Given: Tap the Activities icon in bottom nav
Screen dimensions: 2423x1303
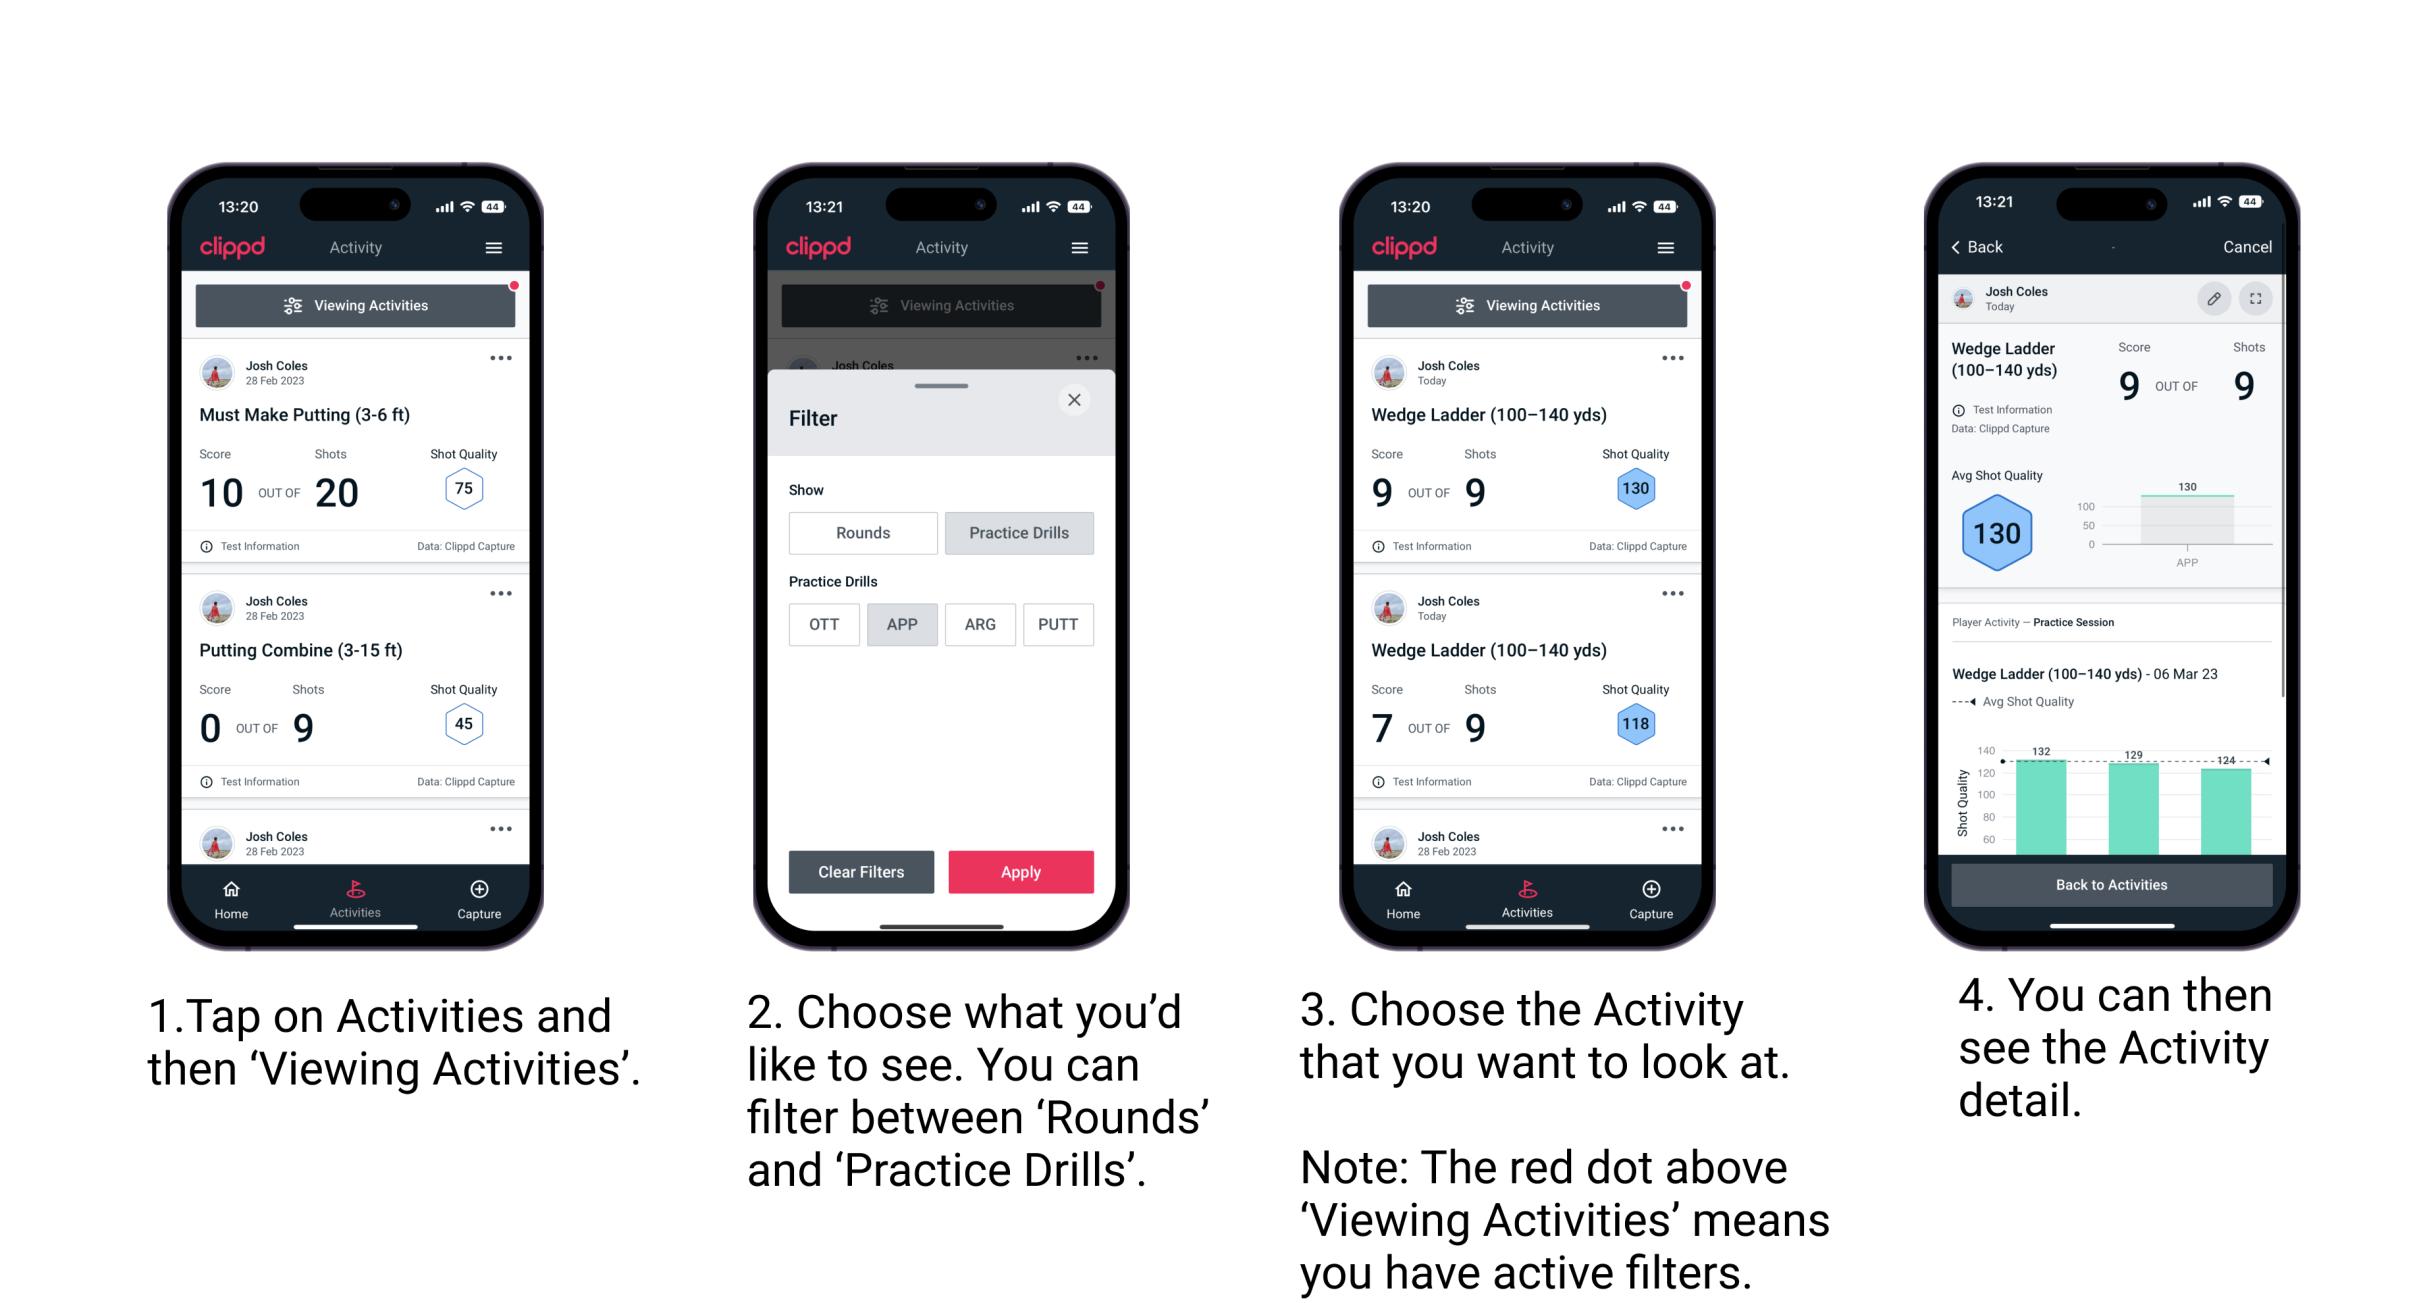Looking at the screenshot, I should coord(355,895).
